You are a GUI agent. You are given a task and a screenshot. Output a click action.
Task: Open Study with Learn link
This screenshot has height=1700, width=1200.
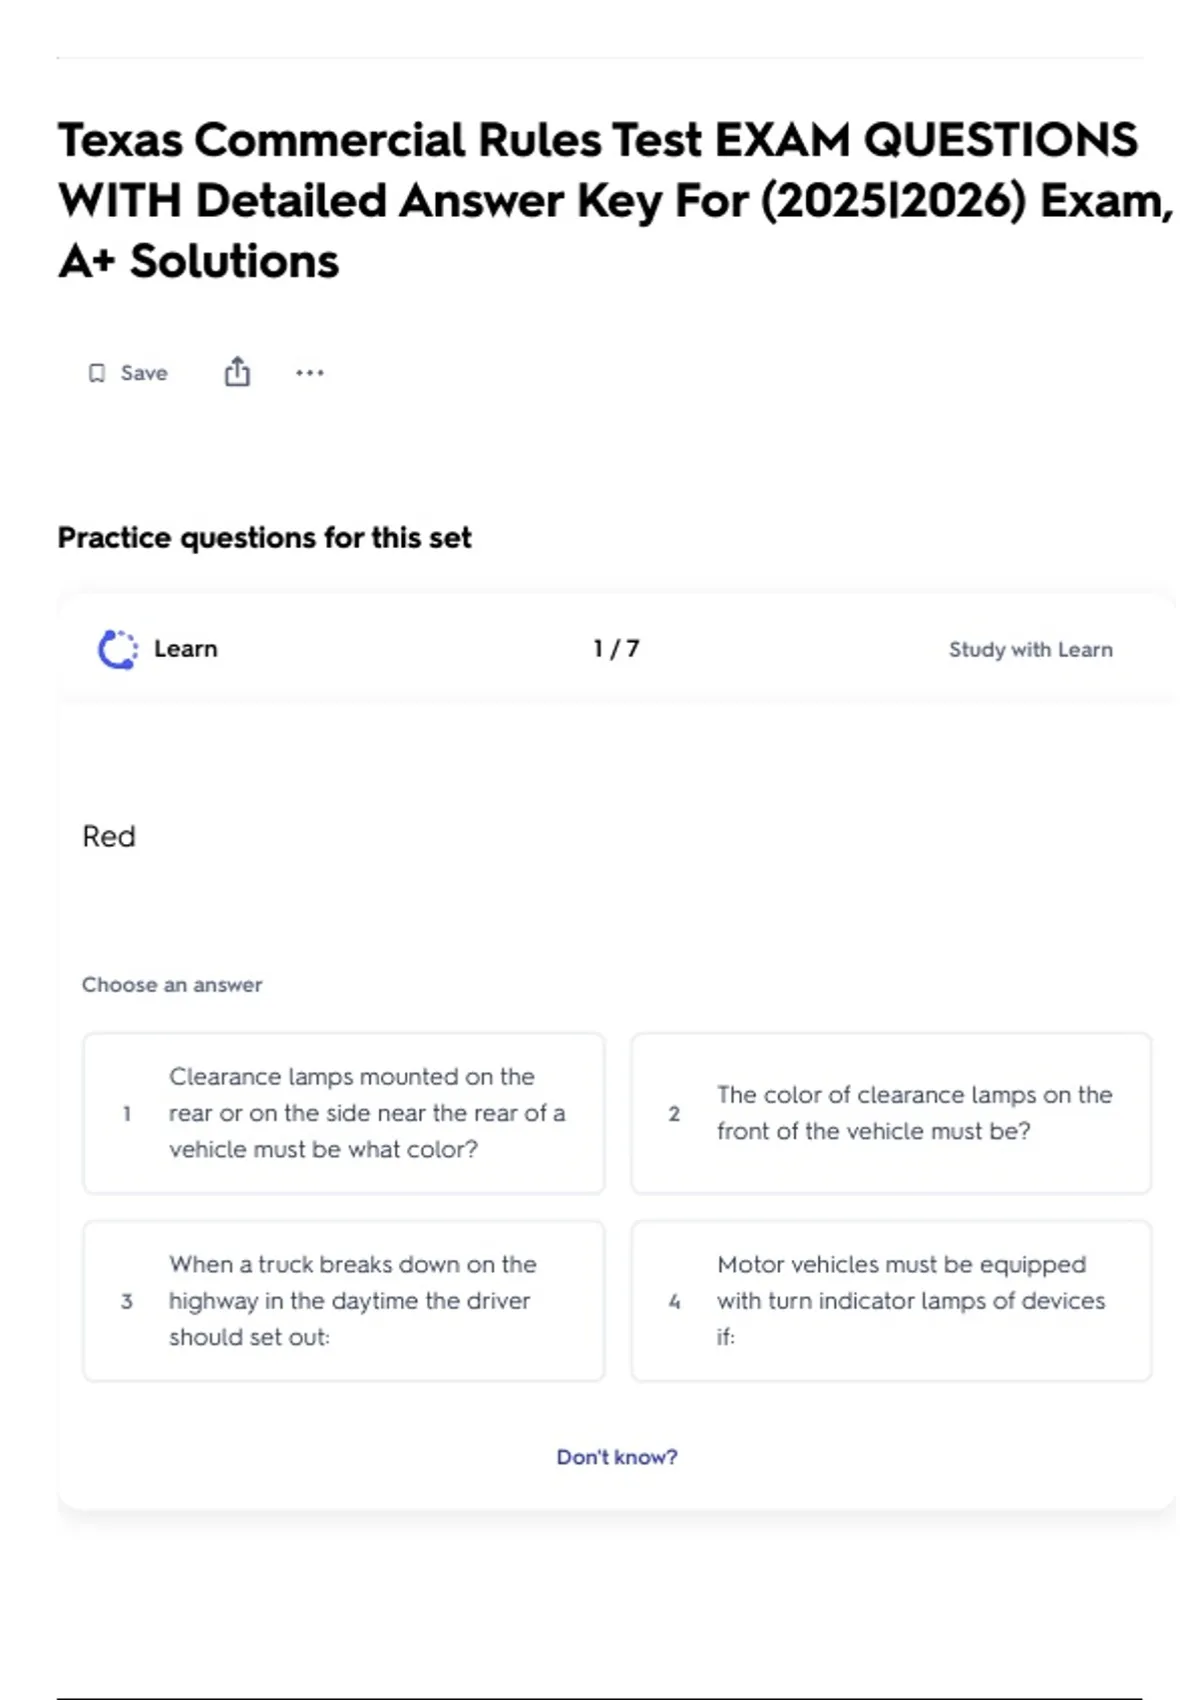point(1030,649)
